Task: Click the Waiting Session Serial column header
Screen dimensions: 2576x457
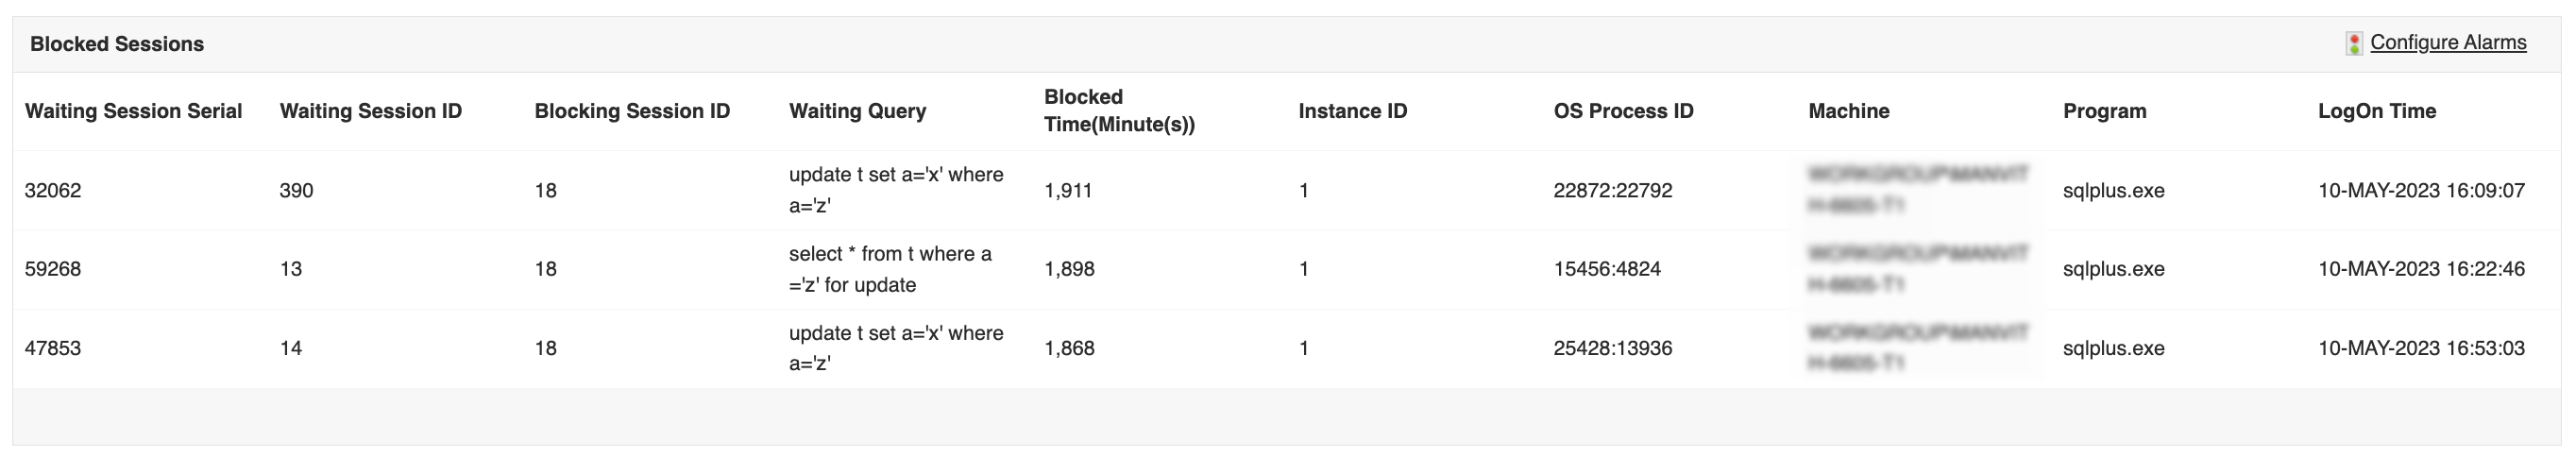Action: [x=133, y=111]
